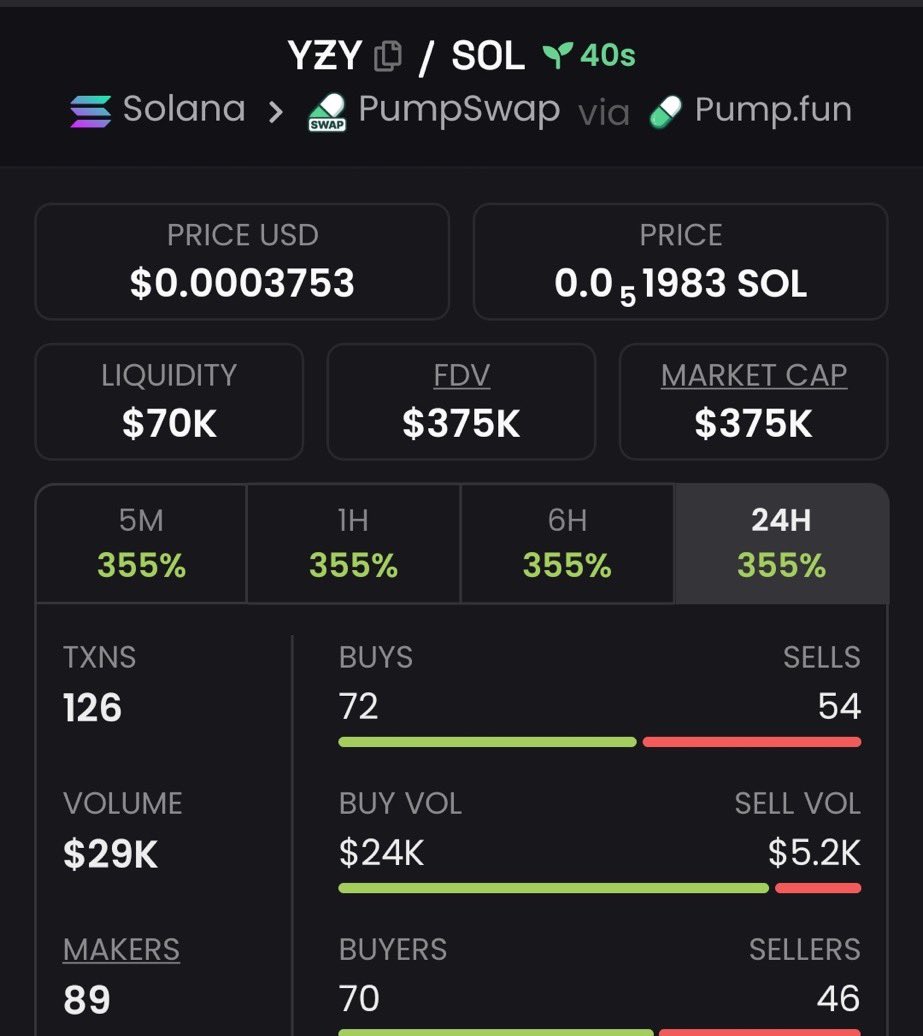This screenshot has height=1036, width=923.
Task: Click the LIQUIDITY $70K box
Action: (x=169, y=402)
